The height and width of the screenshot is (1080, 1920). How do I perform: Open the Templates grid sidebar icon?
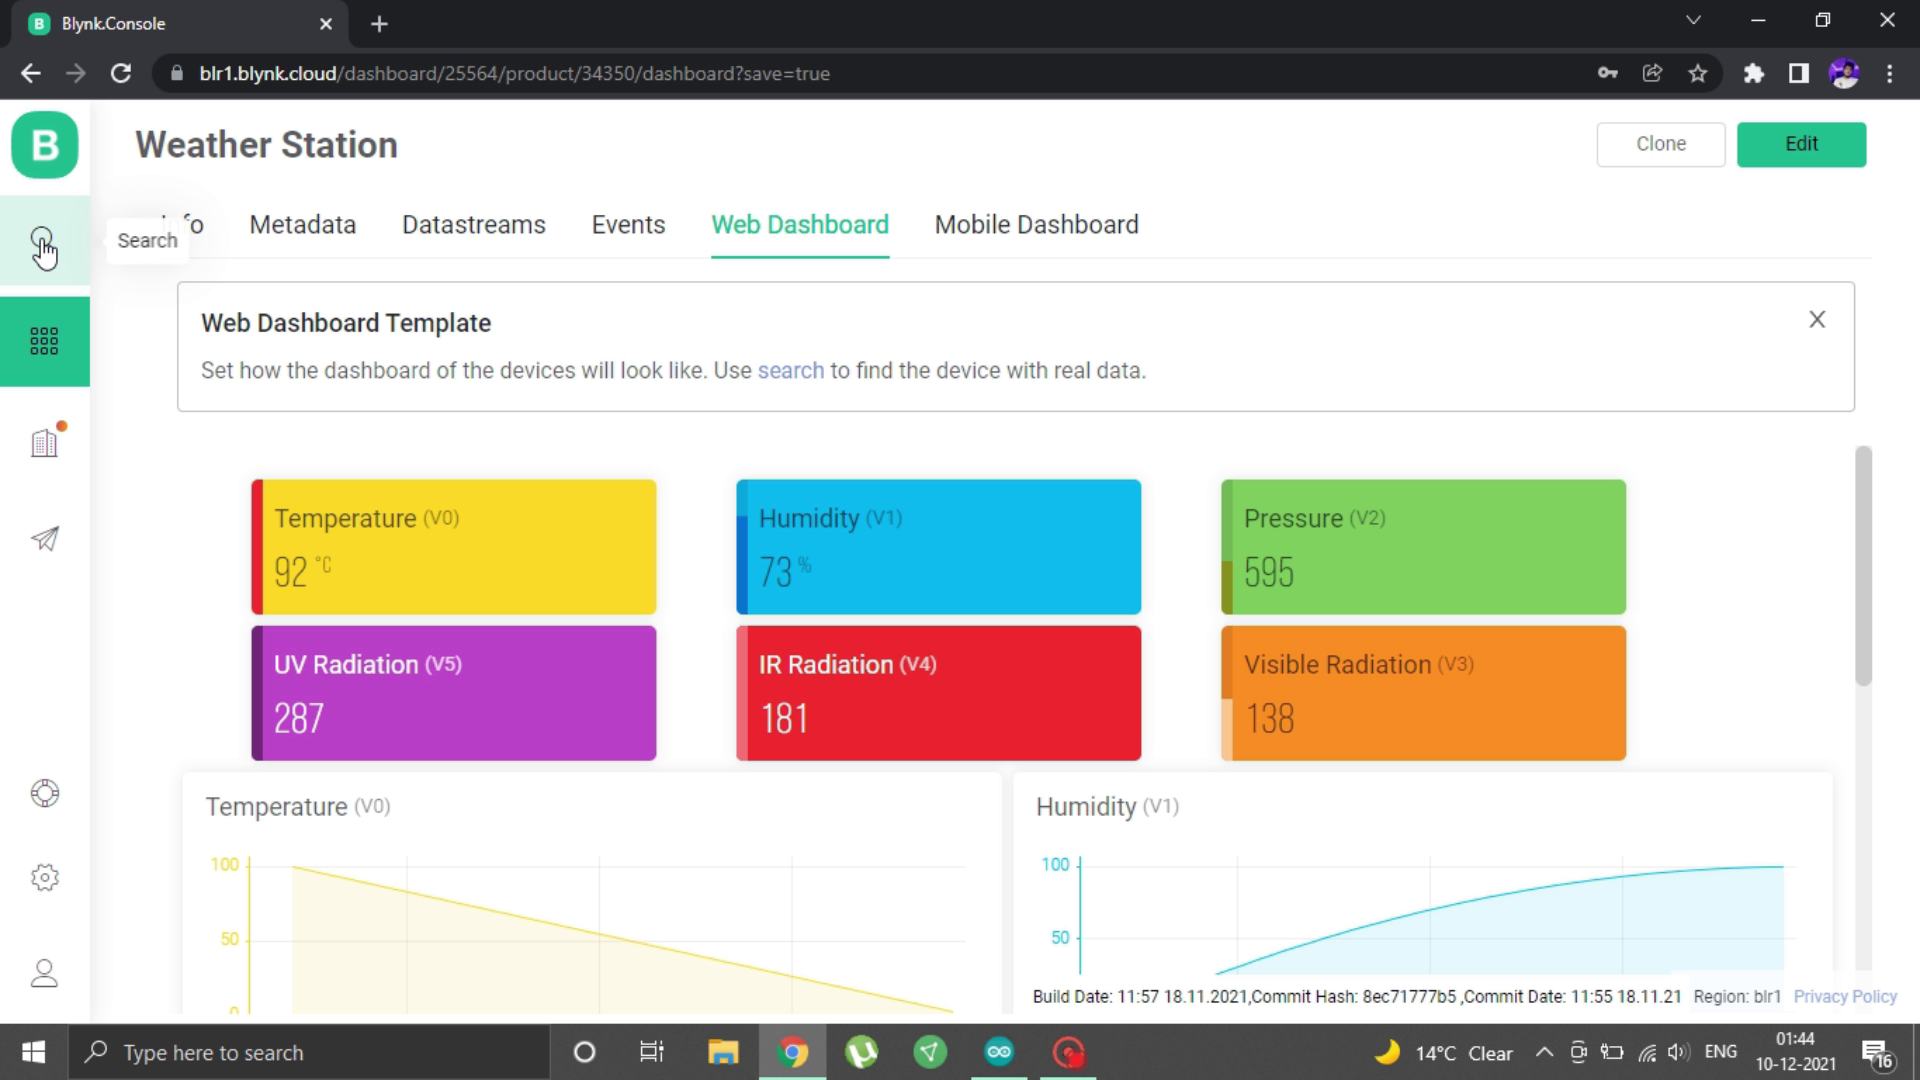point(44,341)
